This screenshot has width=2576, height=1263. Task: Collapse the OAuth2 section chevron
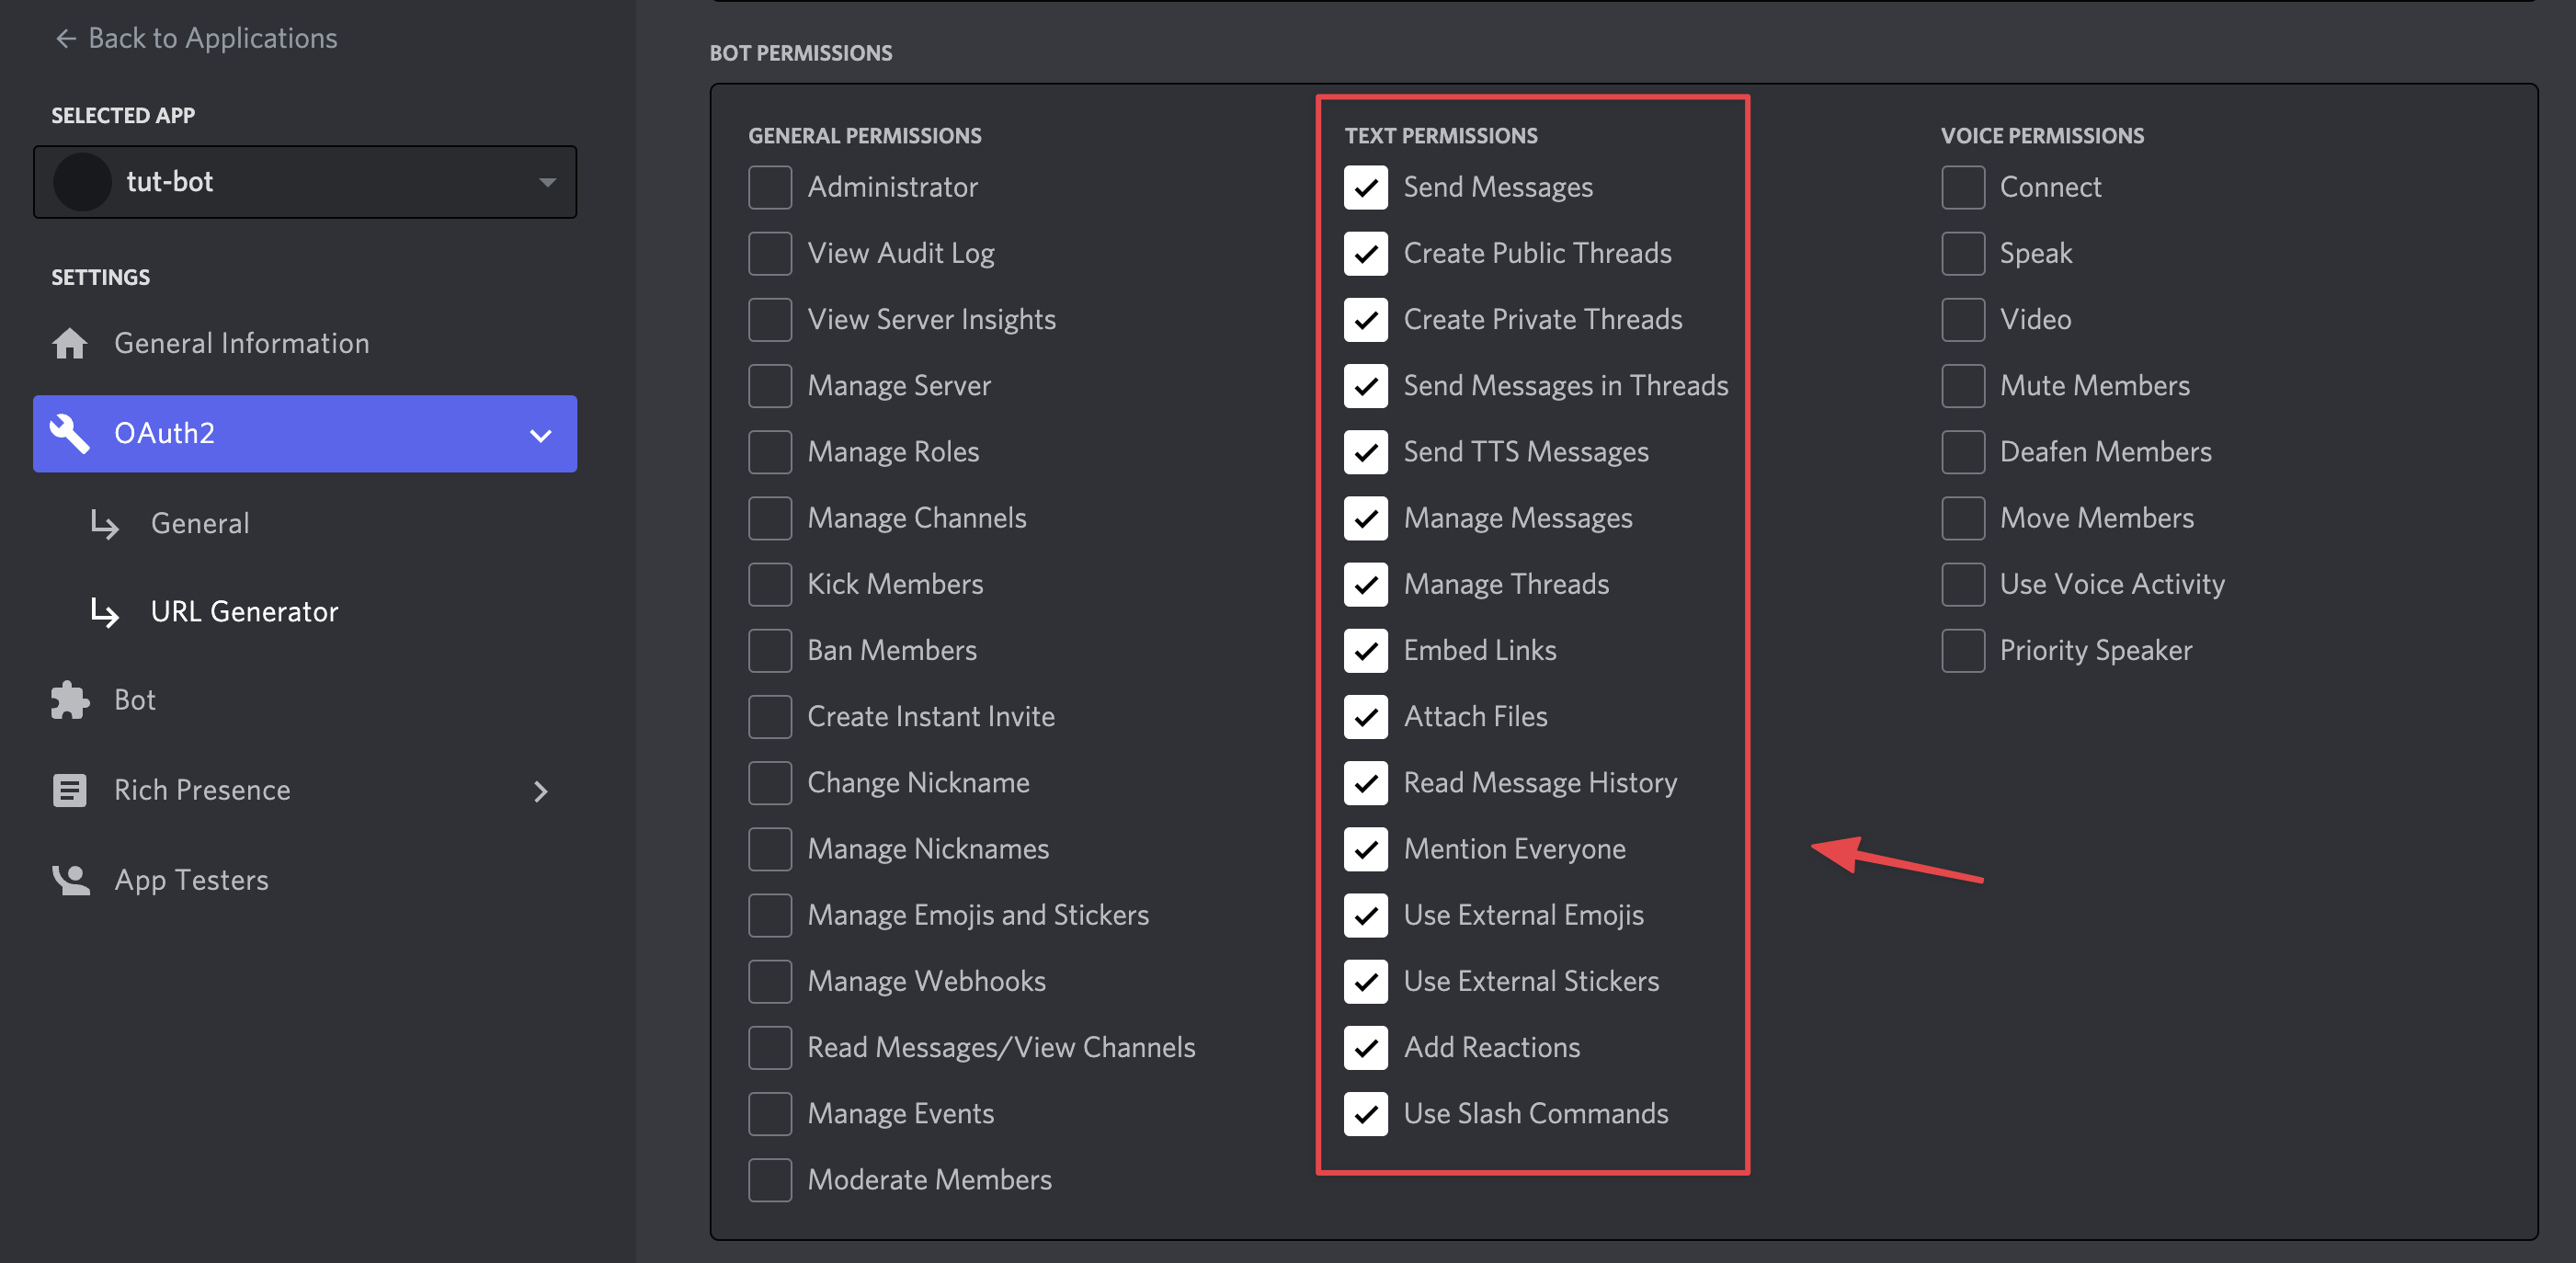(540, 435)
